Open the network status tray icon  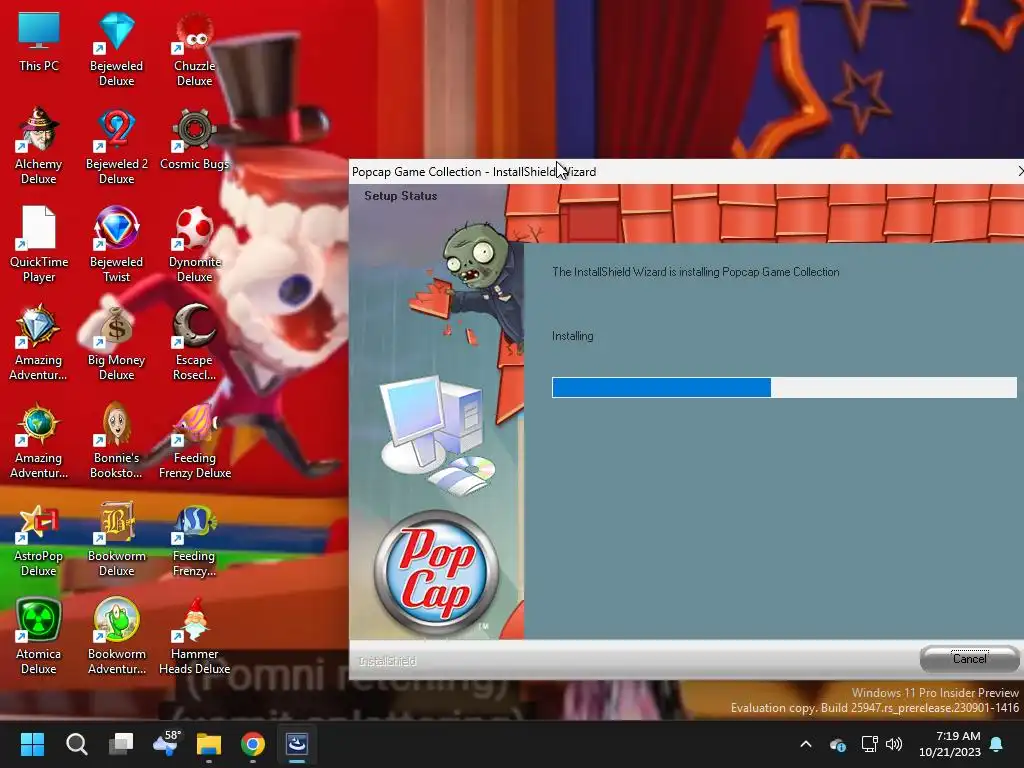pyautogui.click(x=869, y=744)
